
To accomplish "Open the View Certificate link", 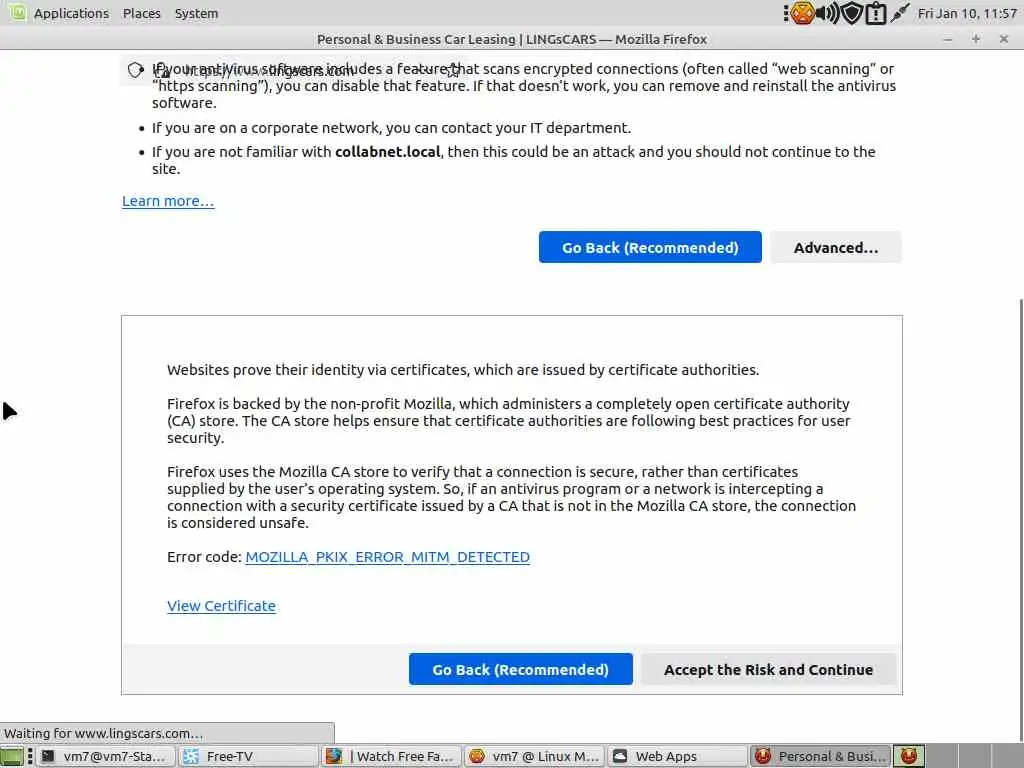I will [221, 606].
